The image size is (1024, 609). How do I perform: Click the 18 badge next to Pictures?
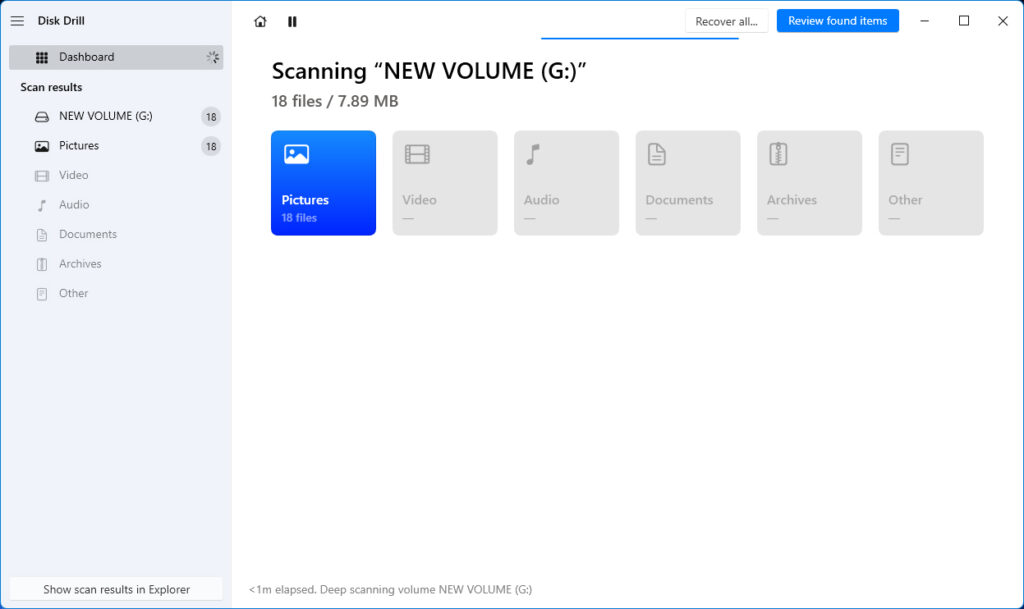(x=210, y=146)
